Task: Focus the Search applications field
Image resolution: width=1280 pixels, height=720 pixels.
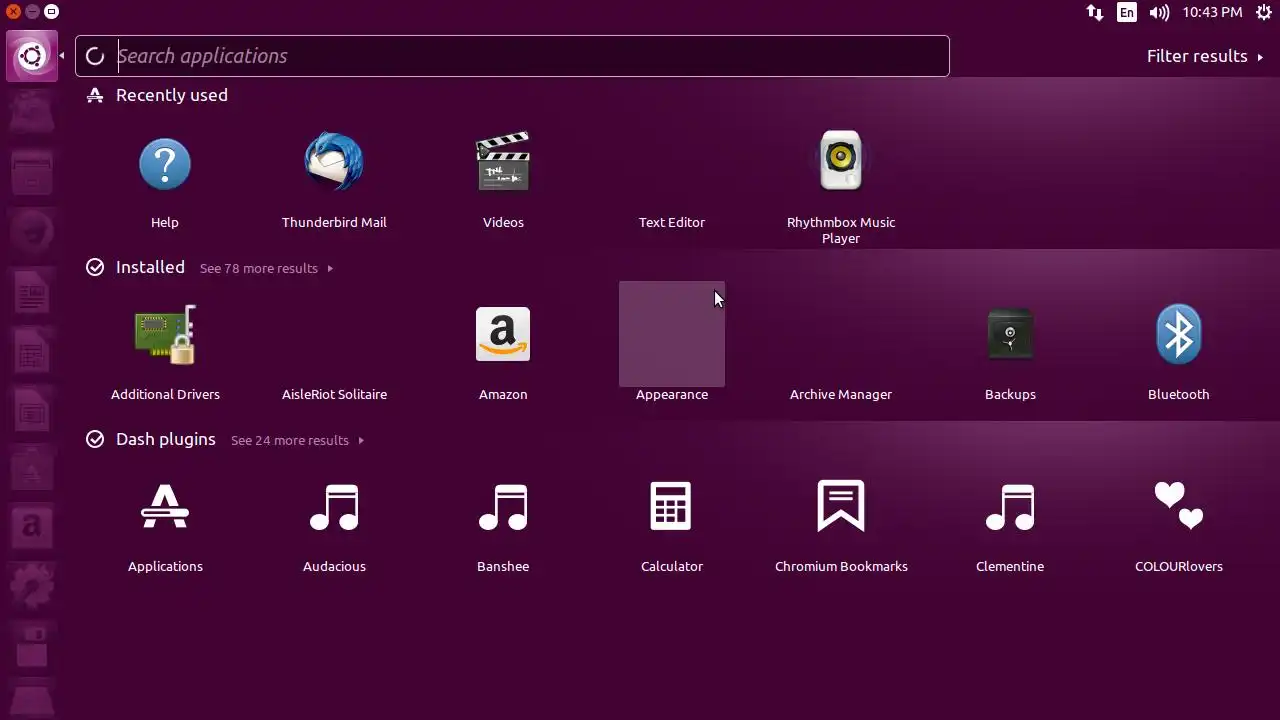Action: coord(512,56)
